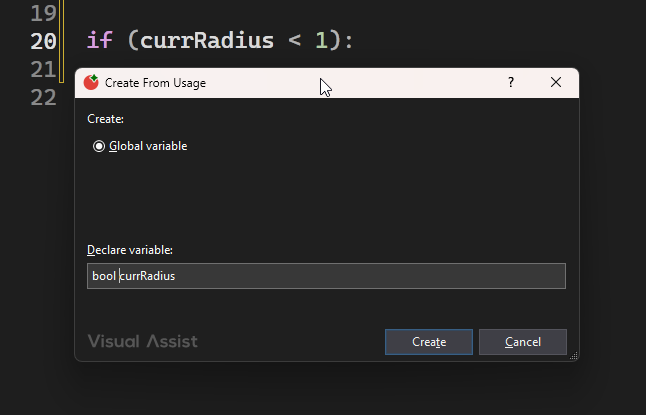646x415 pixels.
Task: Select the Global variable radio button
Action: click(99, 146)
